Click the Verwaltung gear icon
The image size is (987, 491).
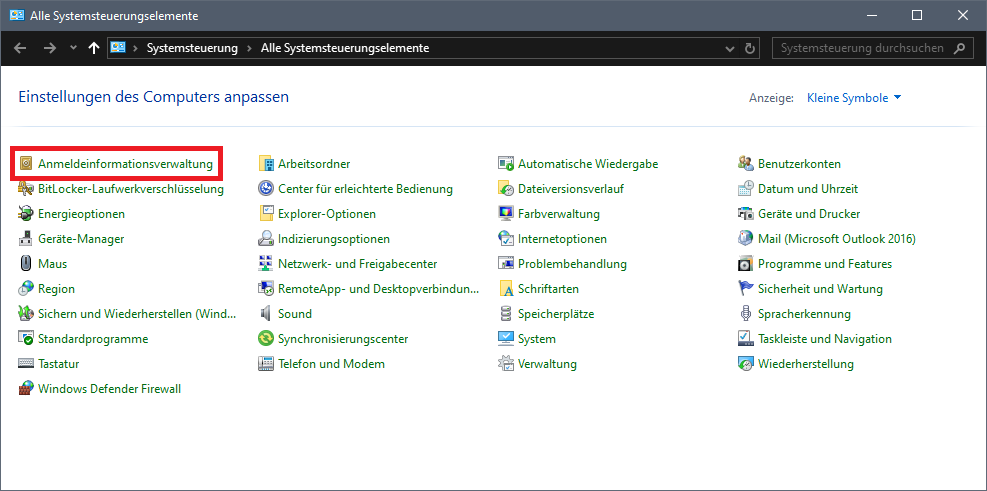tap(506, 364)
